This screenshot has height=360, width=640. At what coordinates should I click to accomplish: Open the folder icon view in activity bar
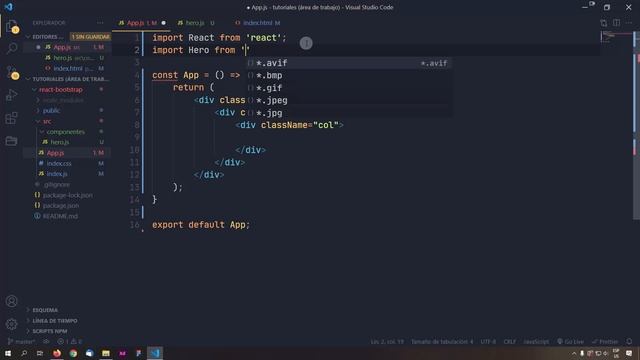(x=11, y=141)
